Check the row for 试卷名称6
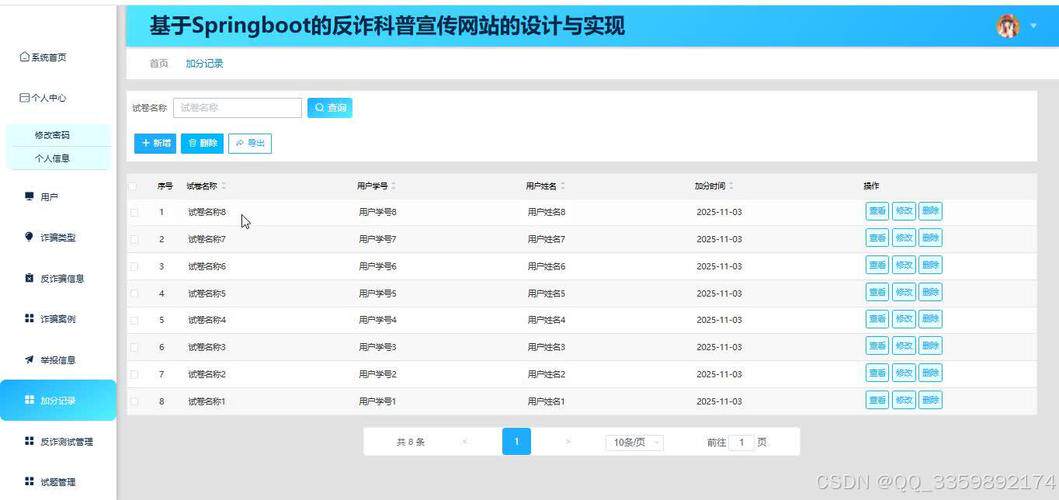This screenshot has width=1059, height=500. (x=134, y=266)
